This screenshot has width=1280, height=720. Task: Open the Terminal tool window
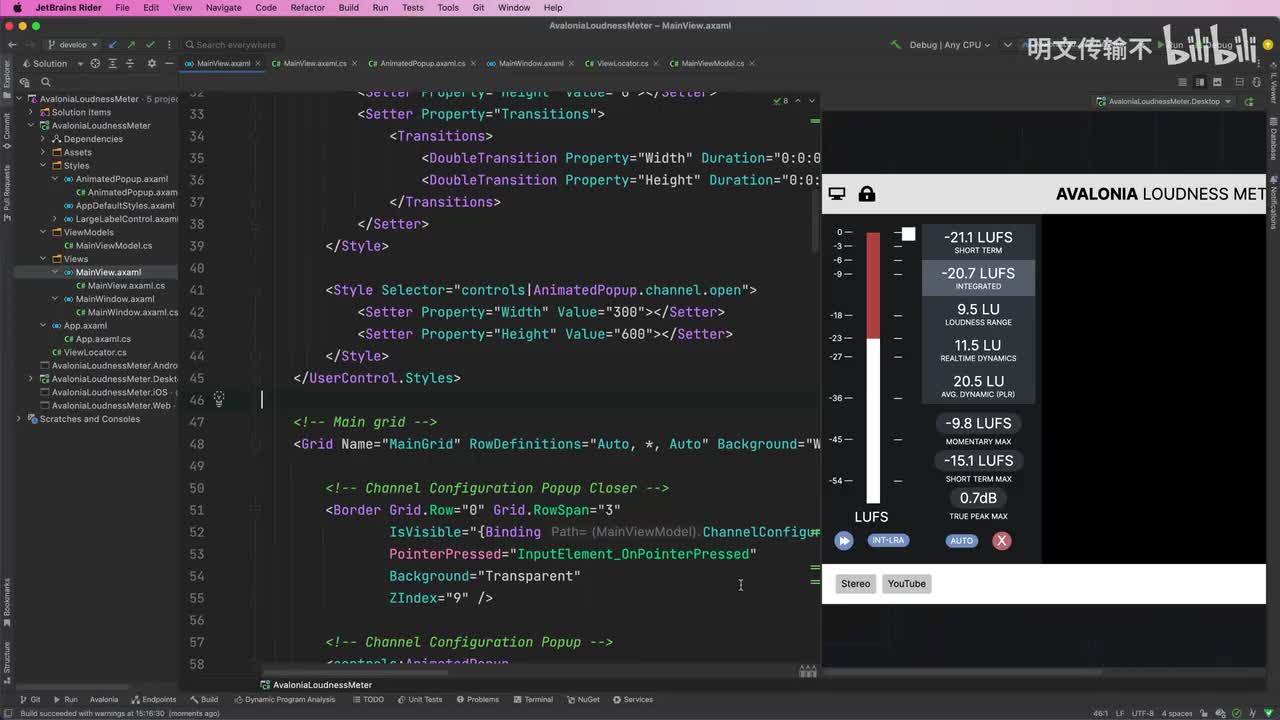pyautogui.click(x=533, y=700)
